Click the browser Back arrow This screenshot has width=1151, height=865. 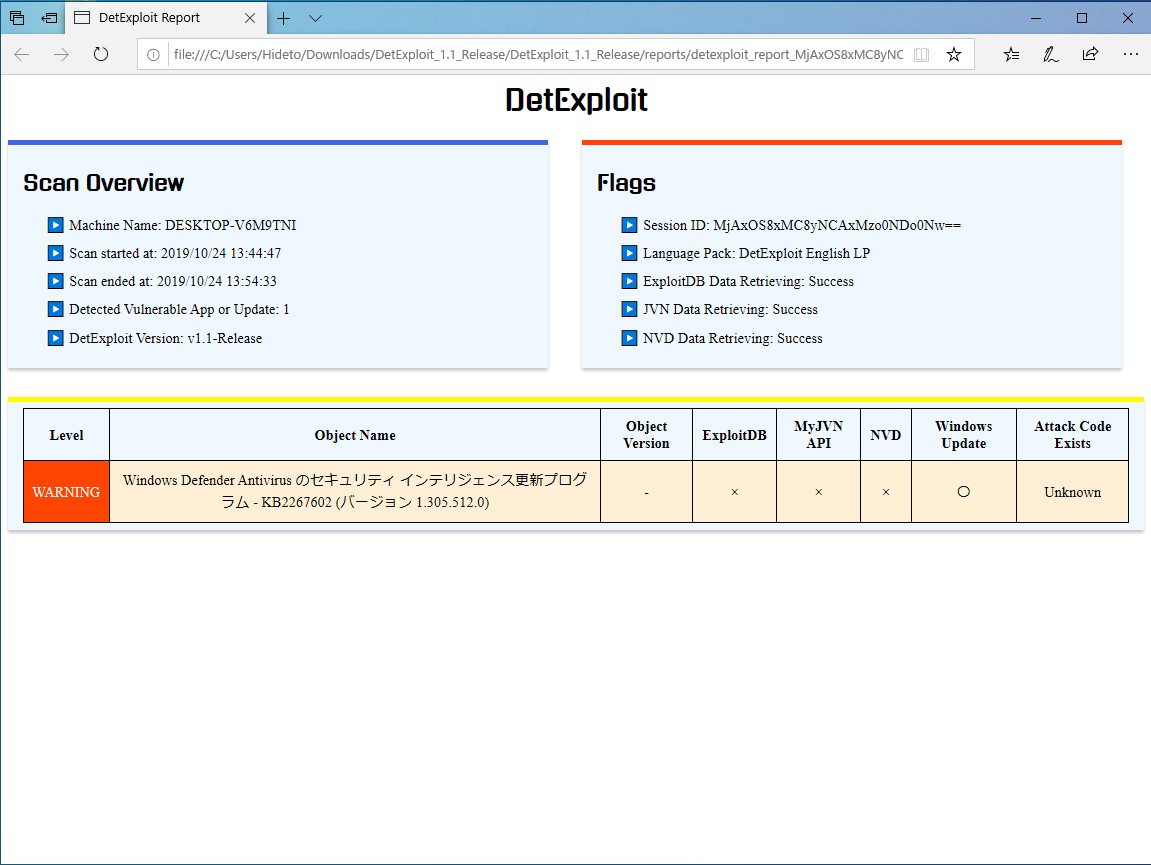[x=22, y=54]
